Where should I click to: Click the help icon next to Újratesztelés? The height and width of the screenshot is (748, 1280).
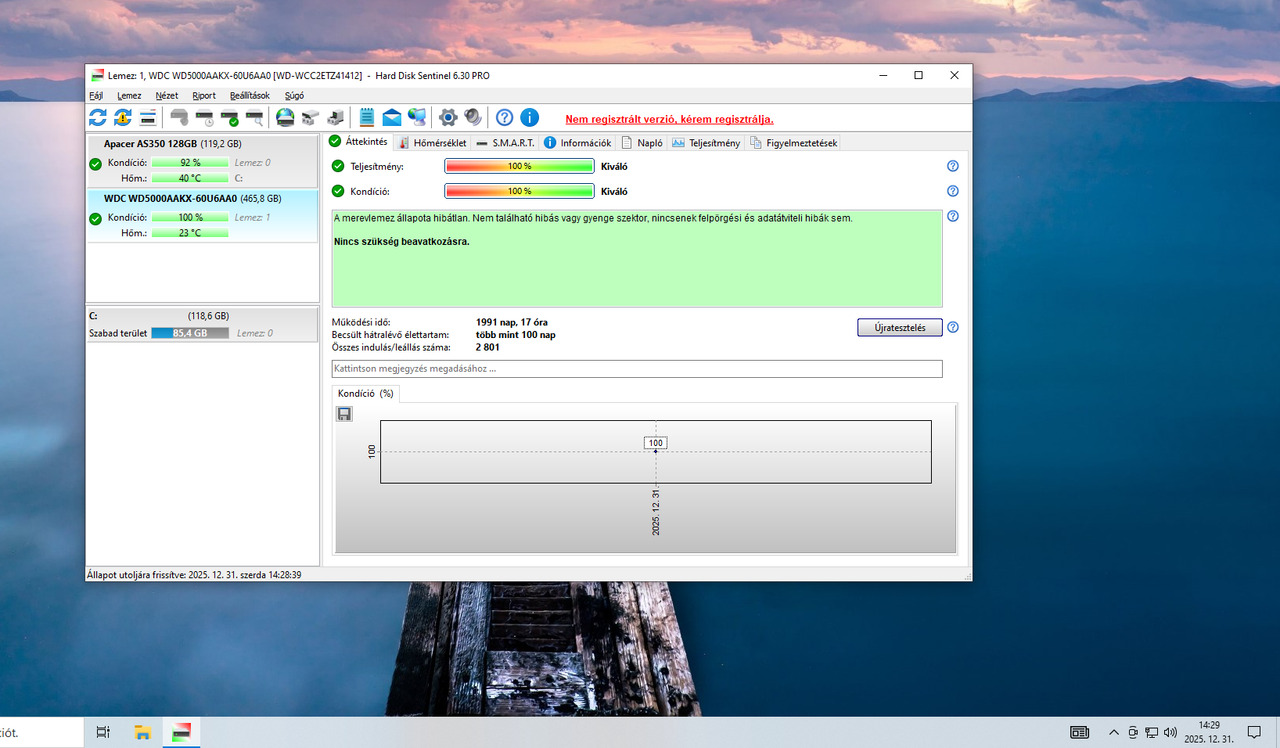[x=953, y=327]
